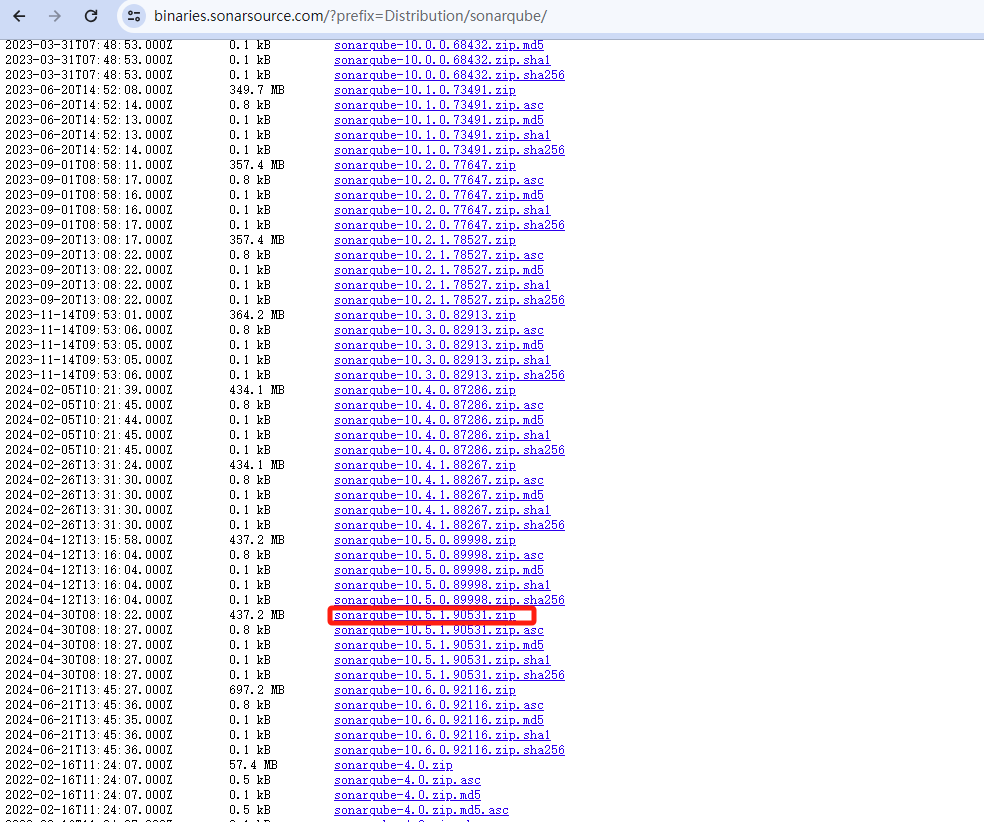Open sonarqube-10.4.0.87286.zip.sha256 link

(449, 451)
